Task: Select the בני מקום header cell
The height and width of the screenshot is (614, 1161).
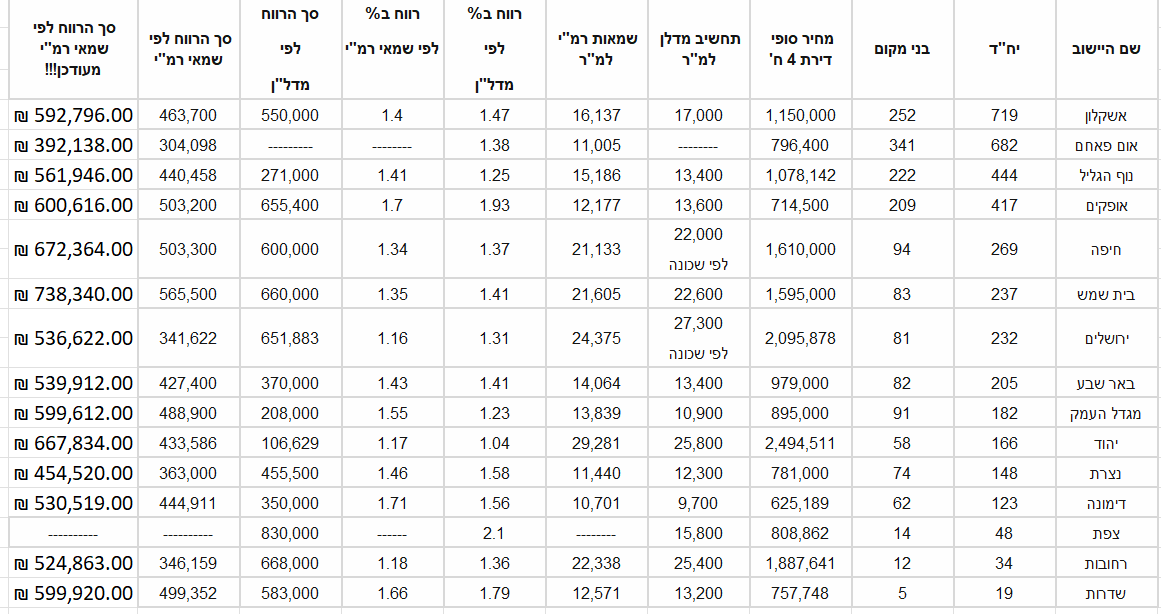Action: coord(901,49)
